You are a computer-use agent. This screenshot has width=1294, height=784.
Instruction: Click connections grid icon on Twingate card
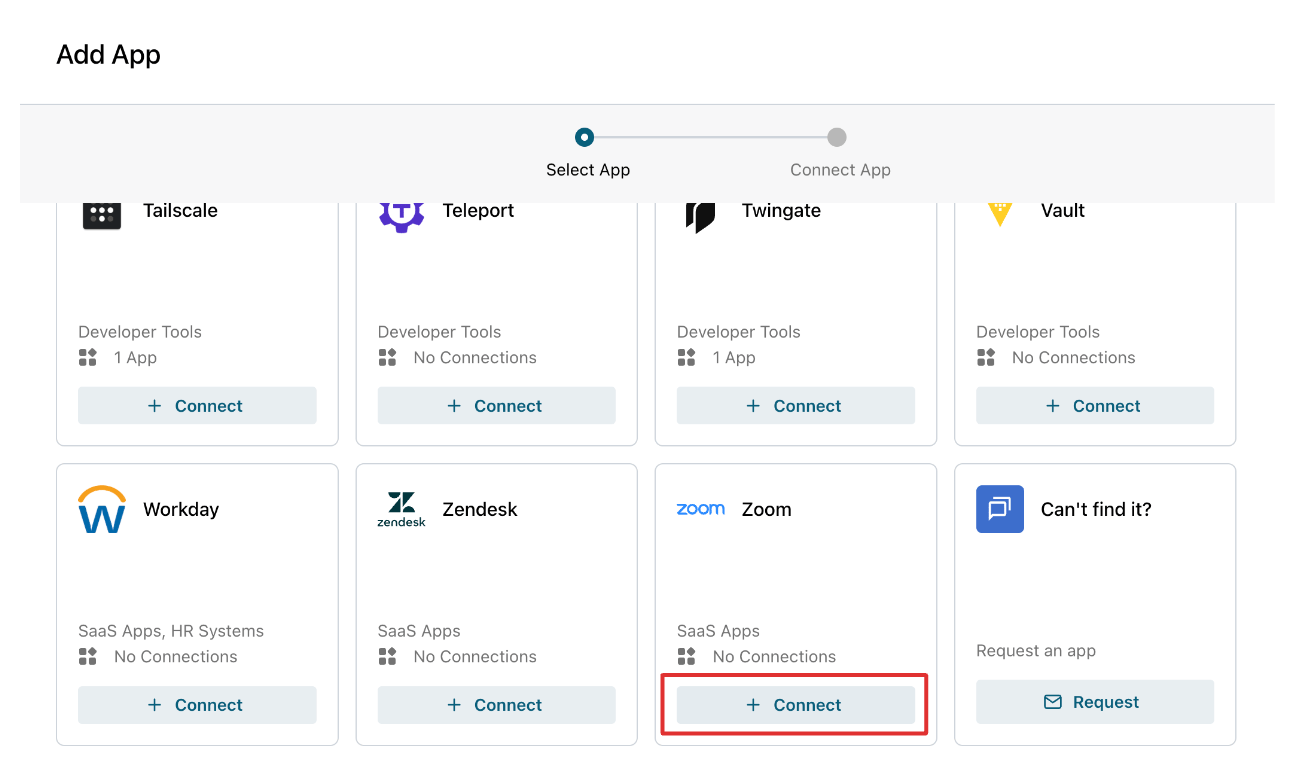[x=686, y=358]
